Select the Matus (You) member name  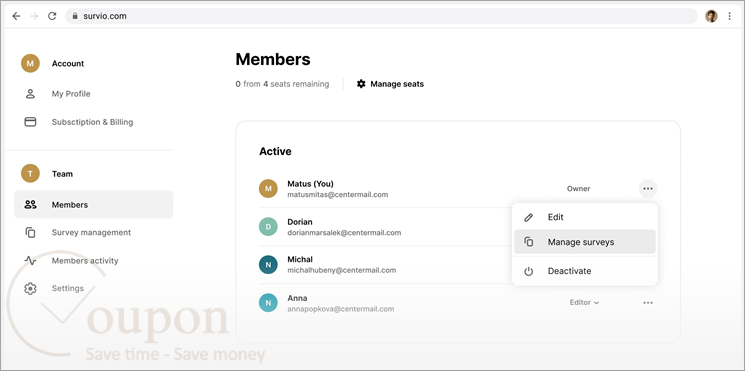click(310, 183)
